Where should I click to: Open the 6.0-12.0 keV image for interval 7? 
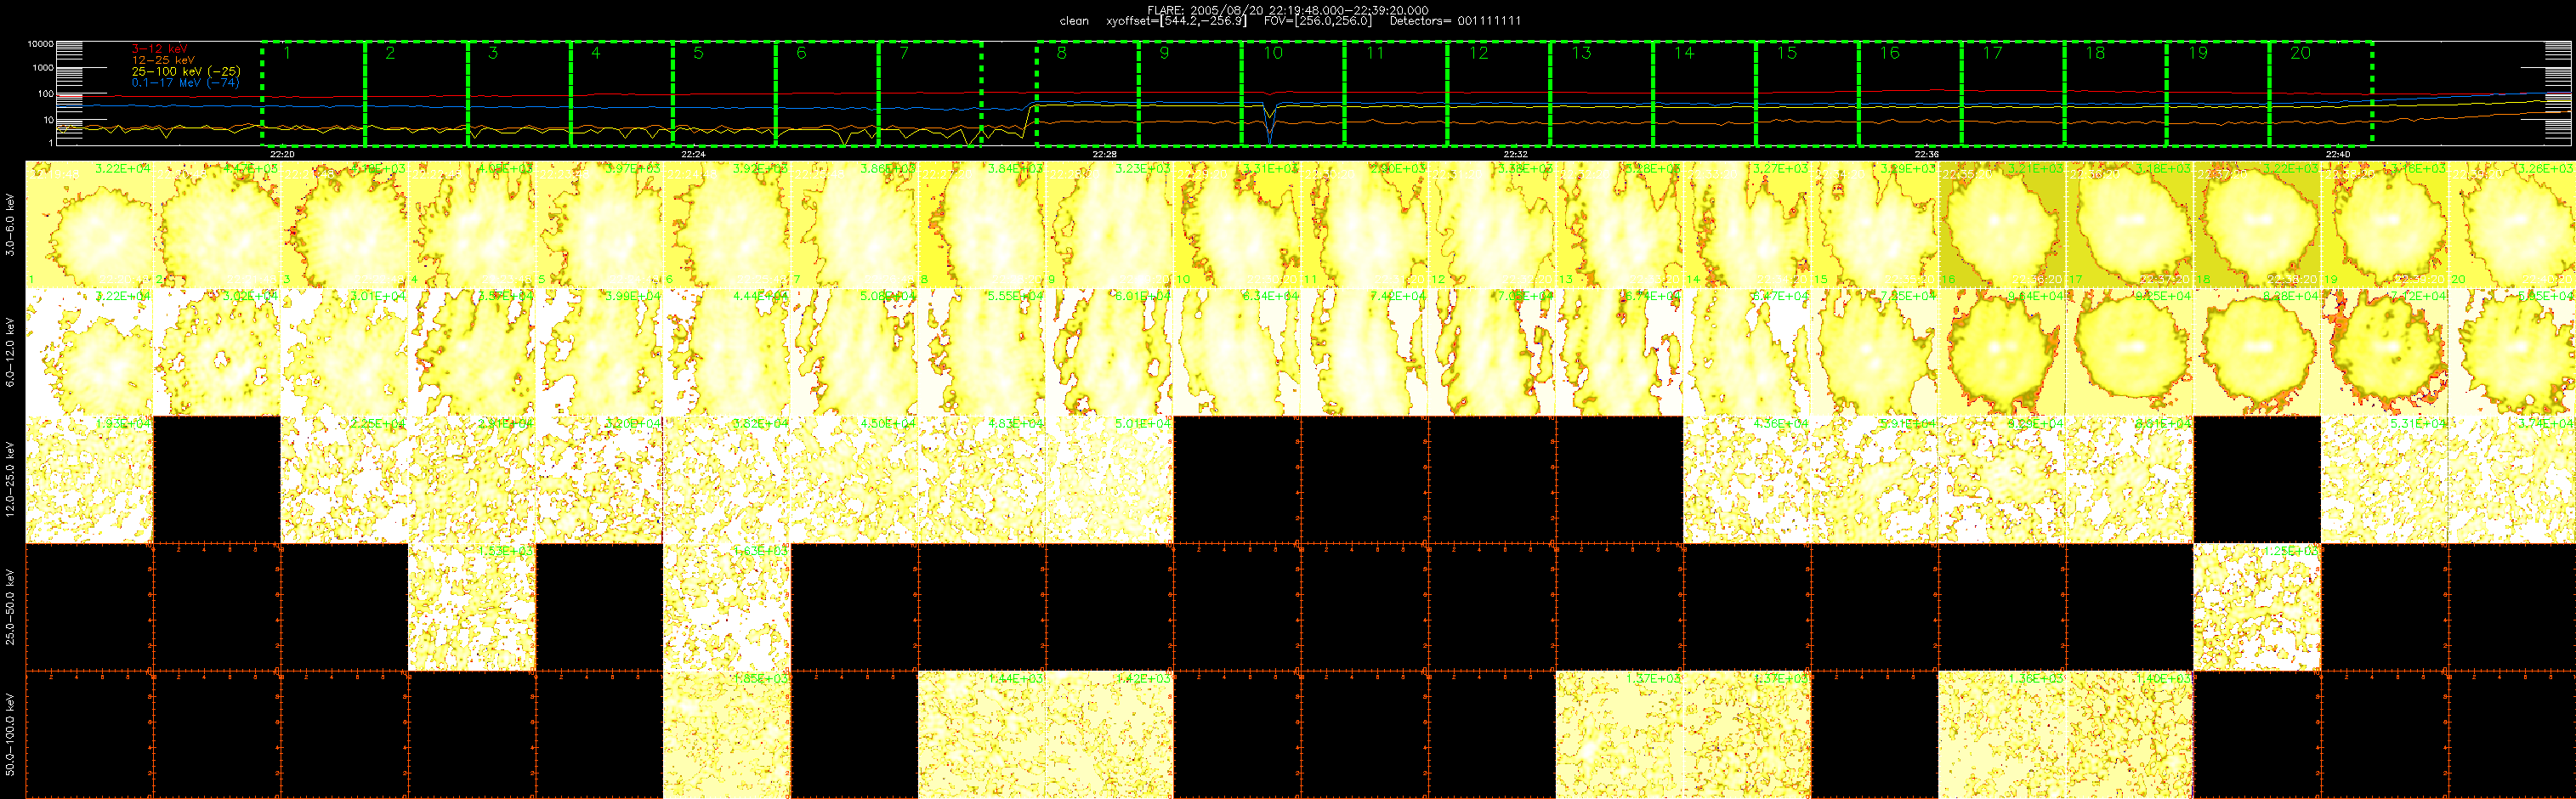coord(855,352)
